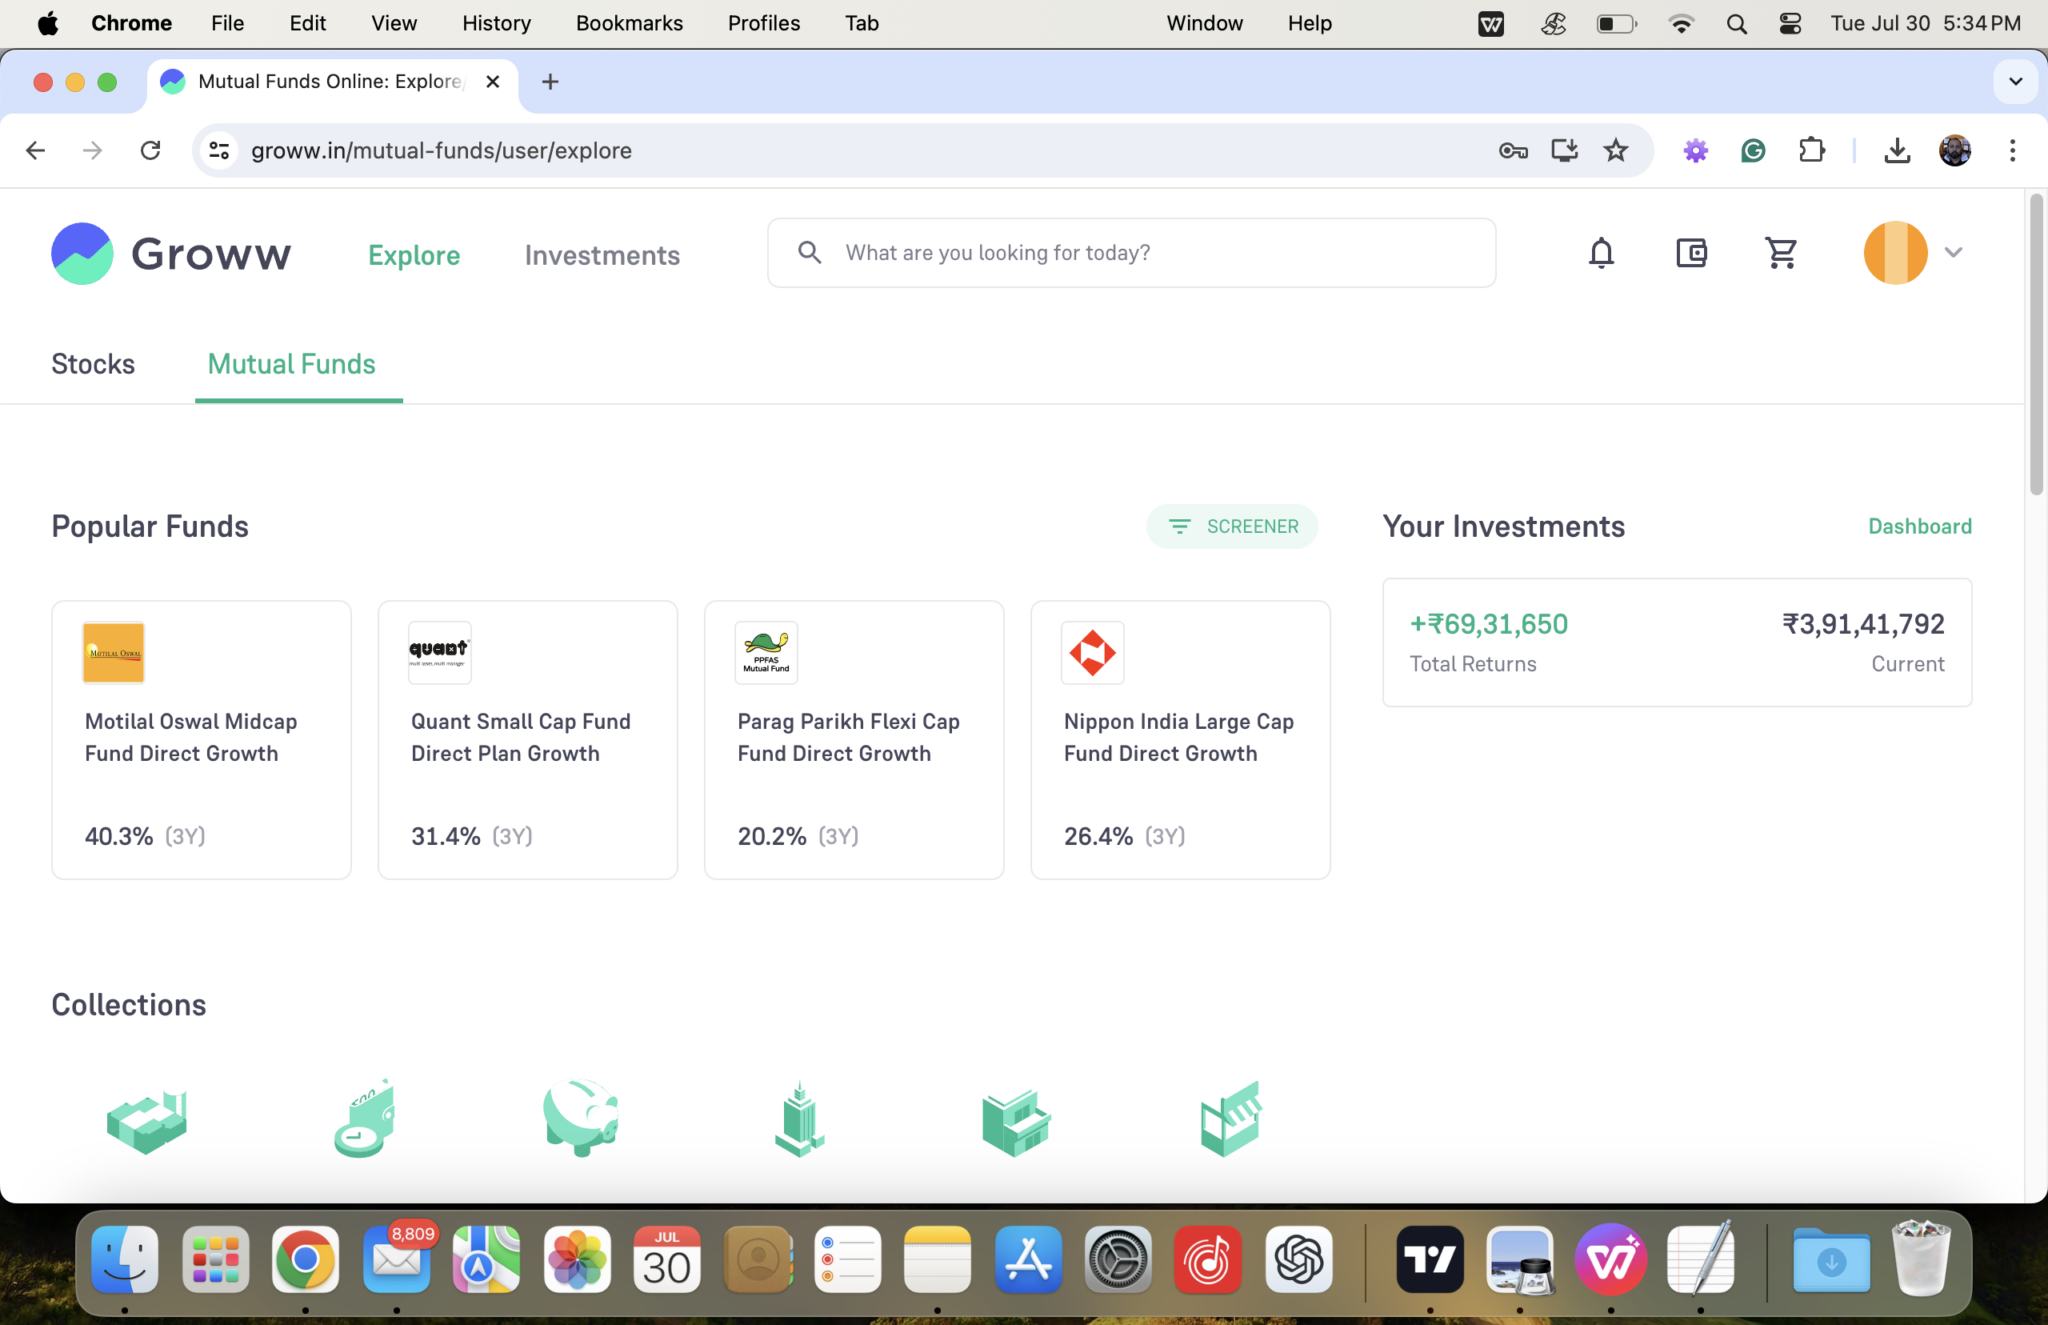Select the piggy bank collection icon
The width and height of the screenshot is (2048, 1325).
pos(582,1117)
